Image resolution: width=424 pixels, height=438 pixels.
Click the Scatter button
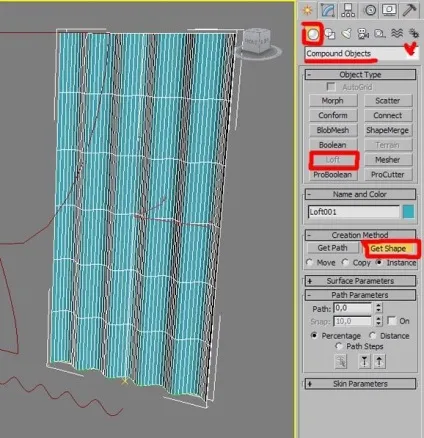click(388, 101)
